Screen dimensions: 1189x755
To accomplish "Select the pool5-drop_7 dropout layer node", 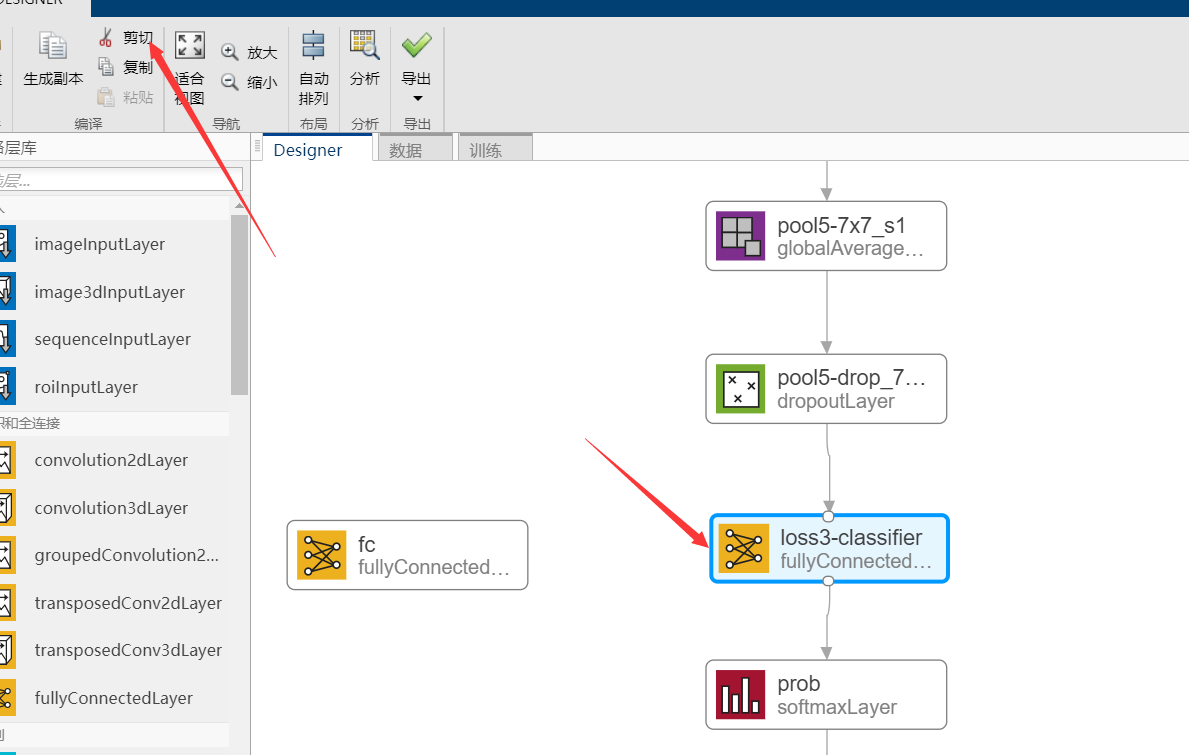I will pos(826,389).
